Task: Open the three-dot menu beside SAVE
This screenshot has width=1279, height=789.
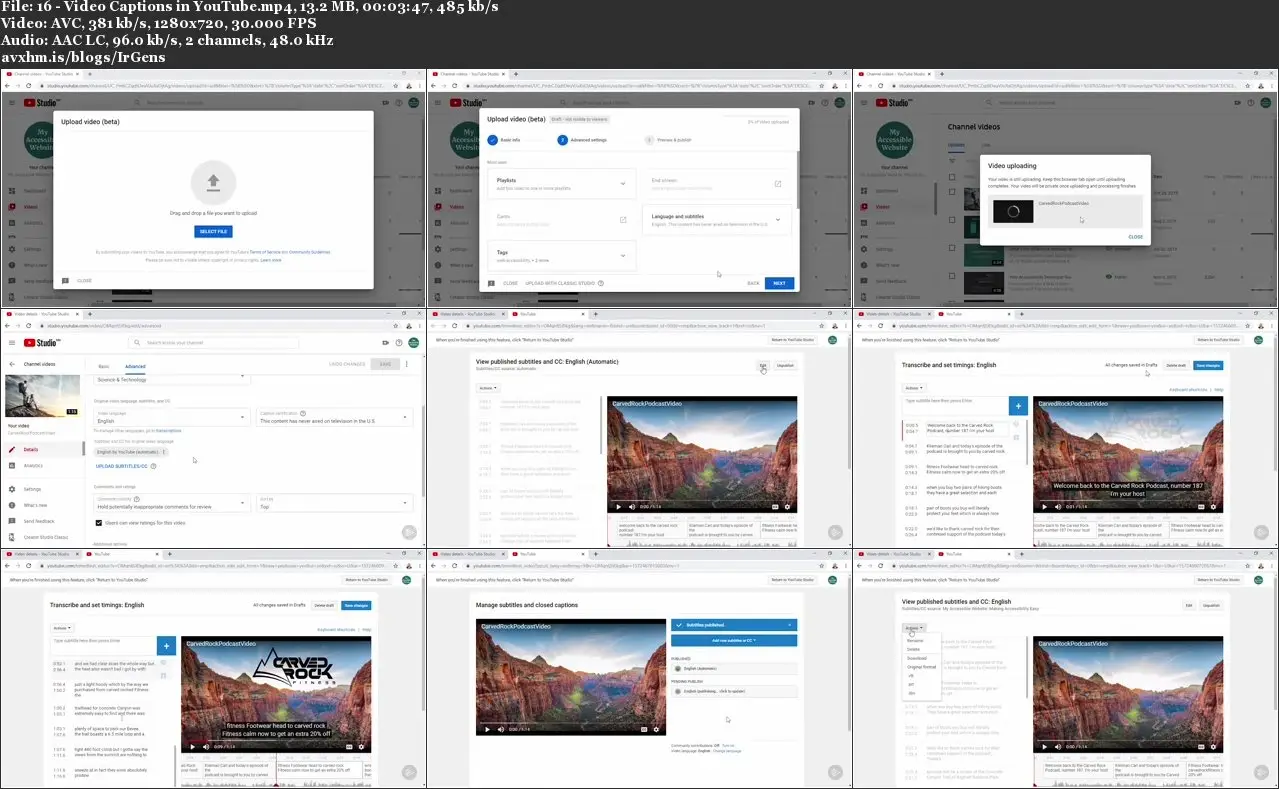Action: pos(407,364)
